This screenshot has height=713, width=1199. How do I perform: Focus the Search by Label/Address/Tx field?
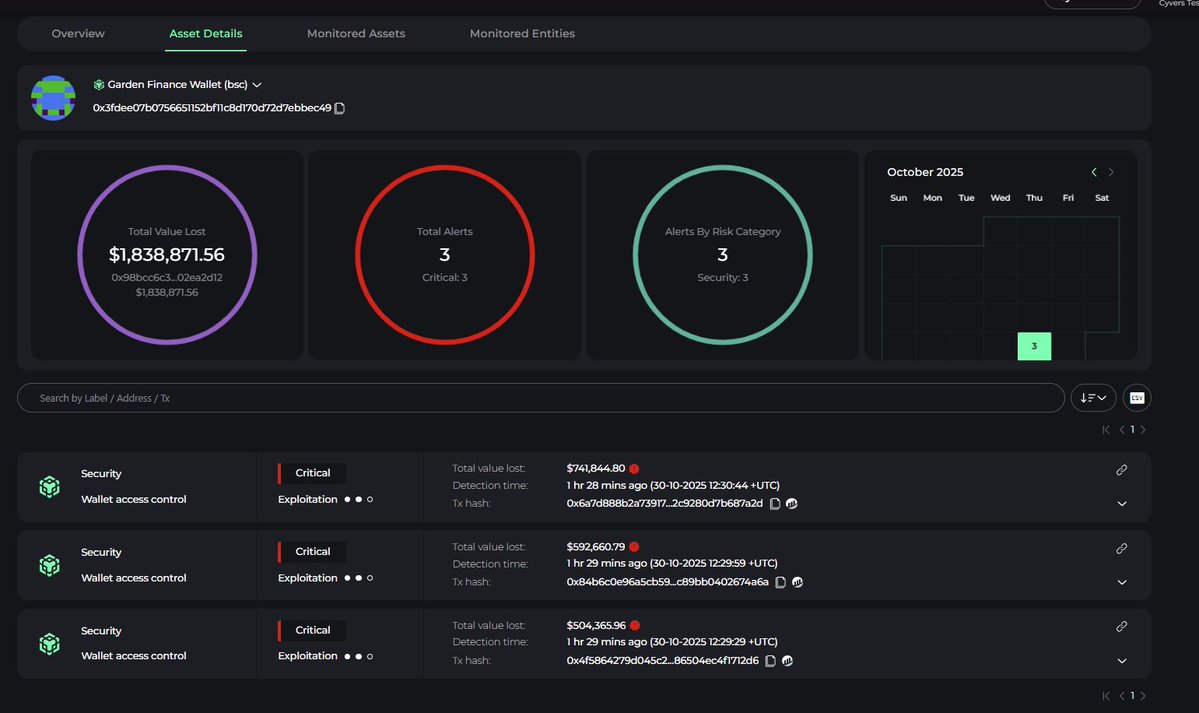click(540, 398)
